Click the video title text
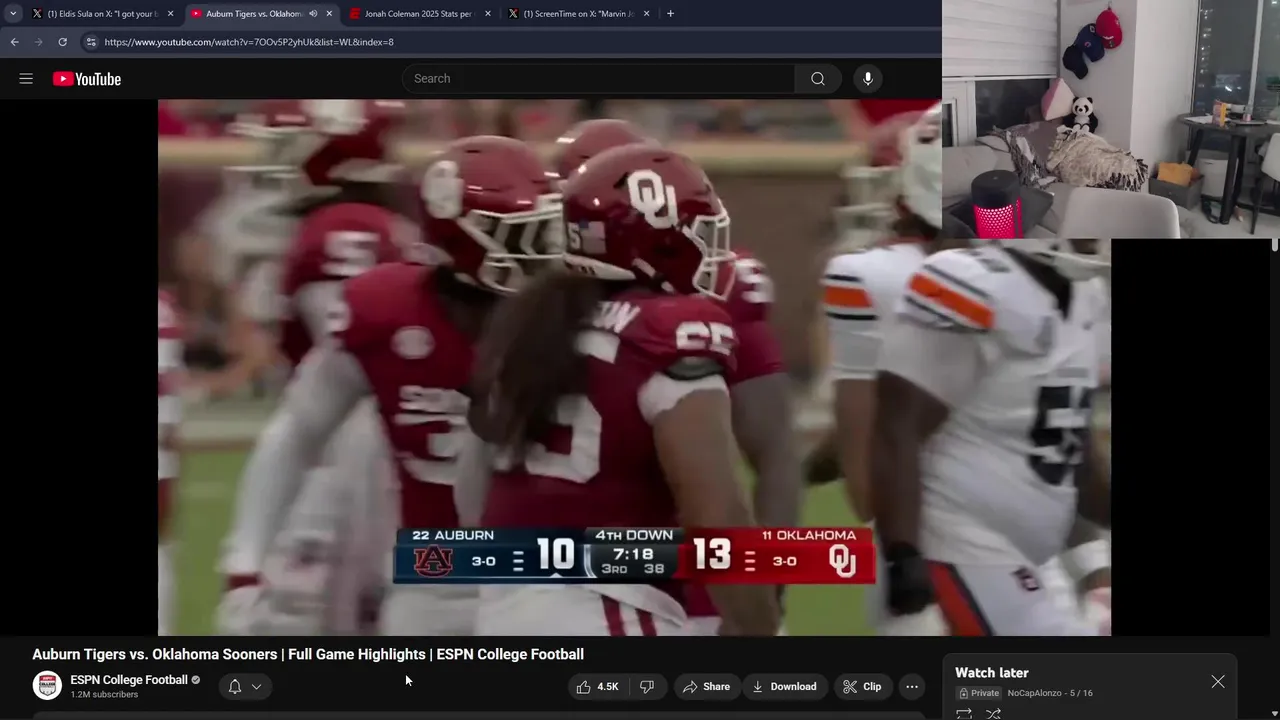The image size is (1280, 720). tap(308, 655)
